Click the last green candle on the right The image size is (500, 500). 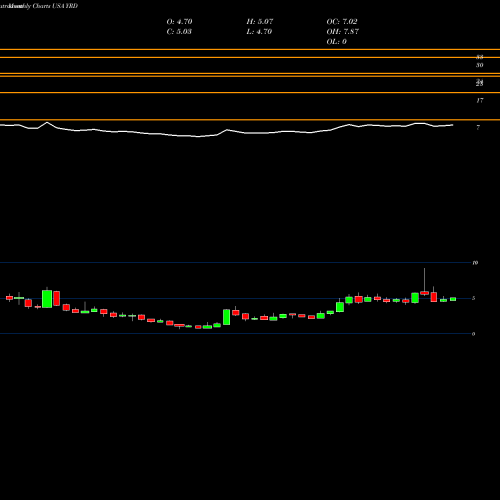click(x=453, y=299)
